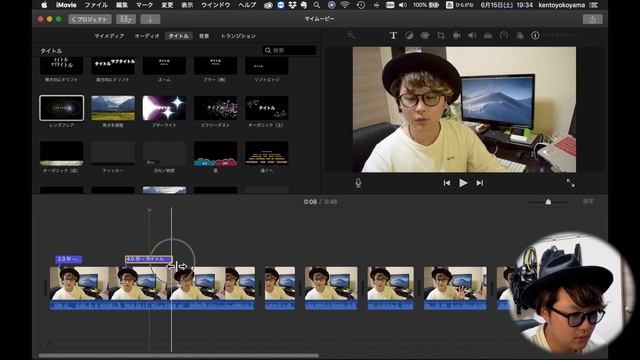Select the 焦点を調整 title thumbnail
The width and height of the screenshot is (640, 360).
113,108
